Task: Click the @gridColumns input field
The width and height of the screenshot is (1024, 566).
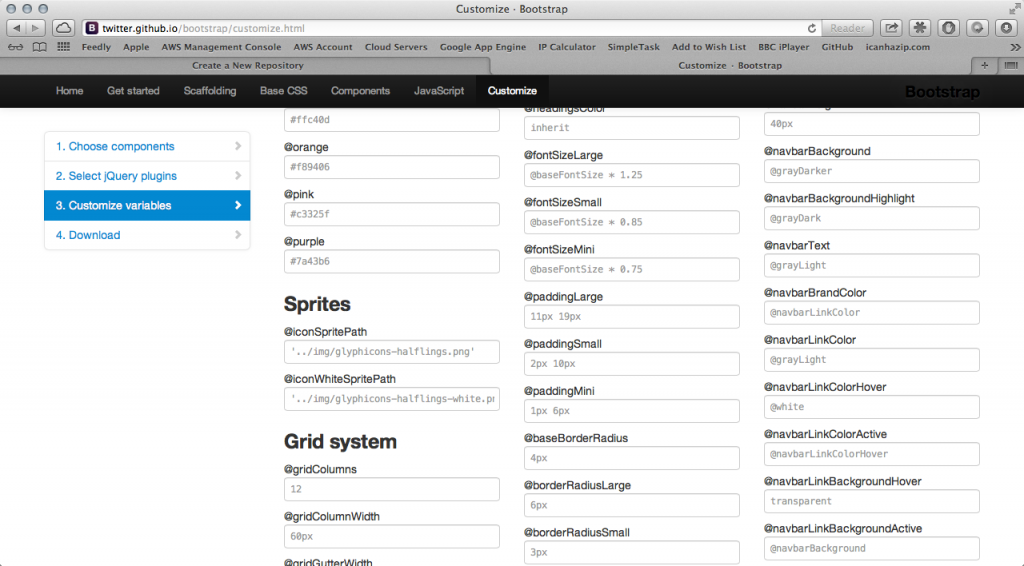Action: pos(392,489)
